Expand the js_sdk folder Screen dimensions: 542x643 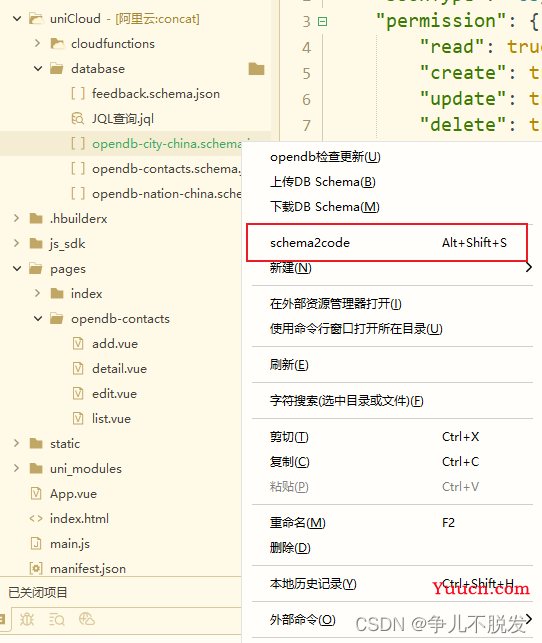16,243
